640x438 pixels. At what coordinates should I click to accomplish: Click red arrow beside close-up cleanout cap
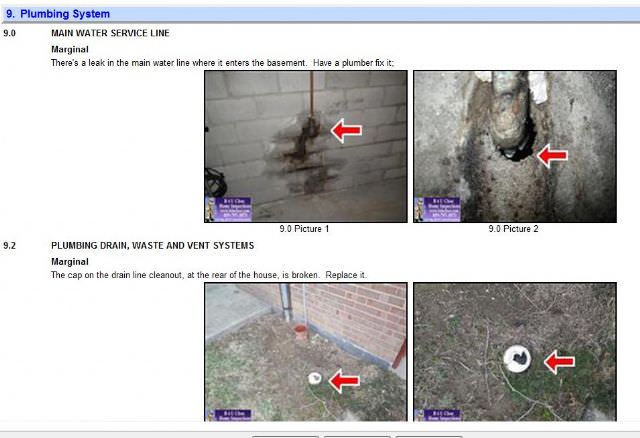coord(559,360)
